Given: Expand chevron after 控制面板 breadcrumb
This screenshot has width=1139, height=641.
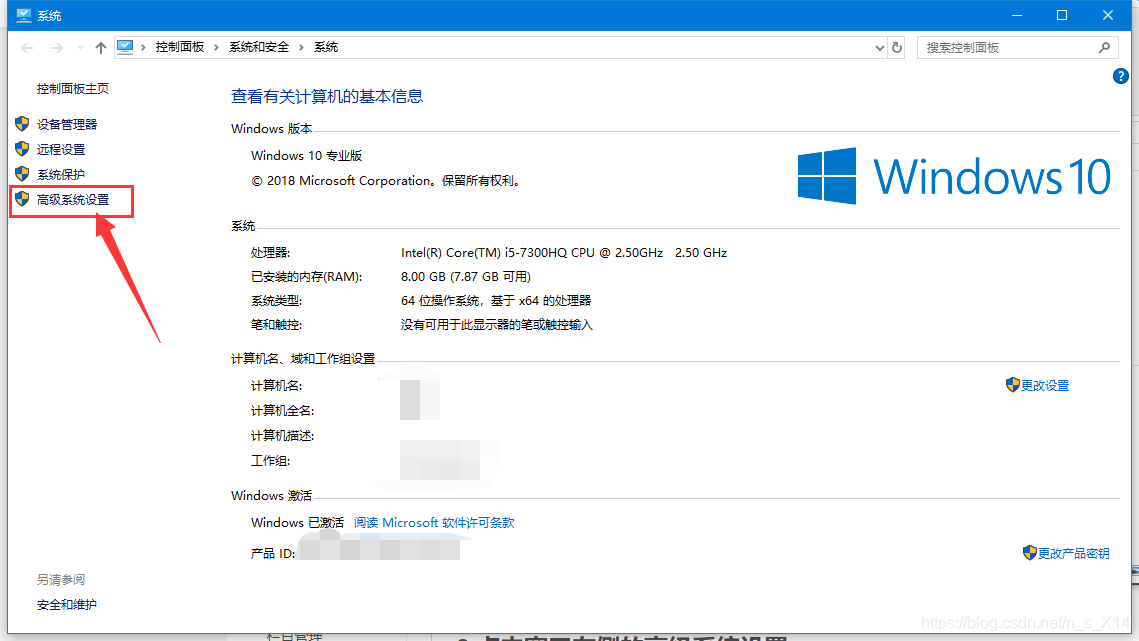Looking at the screenshot, I should [x=216, y=47].
